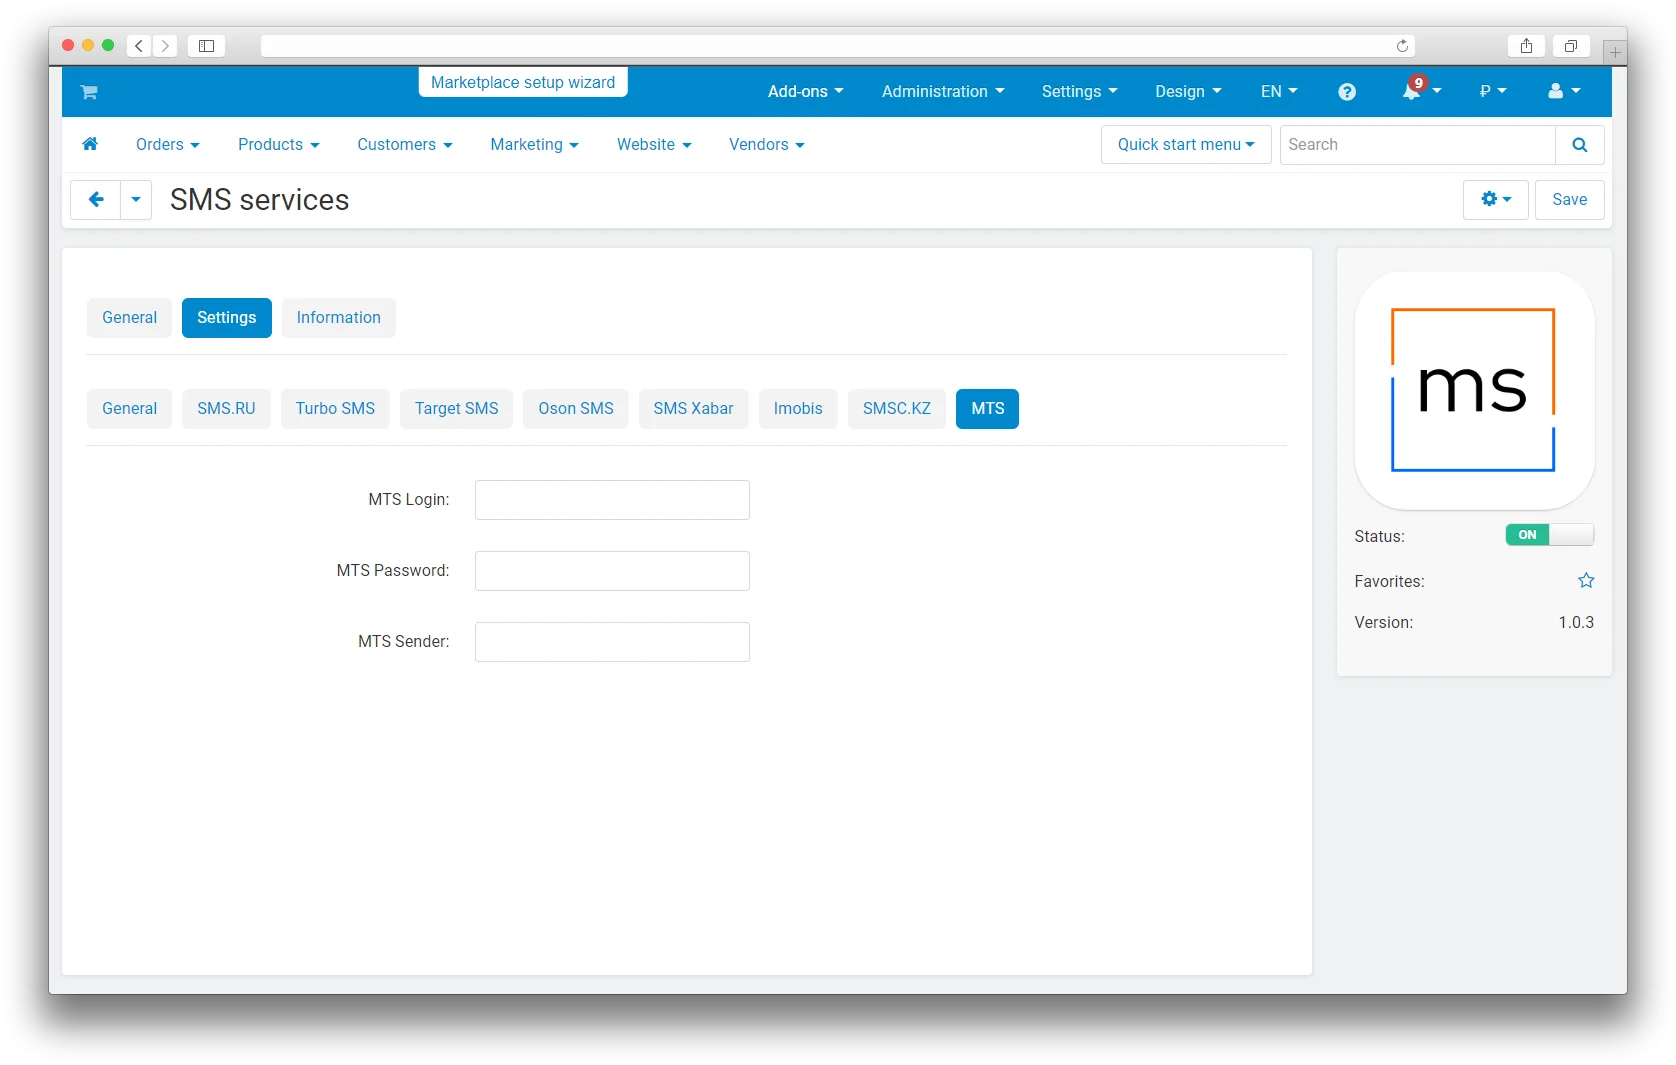The image size is (1676, 1065).
Task: Turn off the add-on Status switch
Action: click(x=1549, y=535)
